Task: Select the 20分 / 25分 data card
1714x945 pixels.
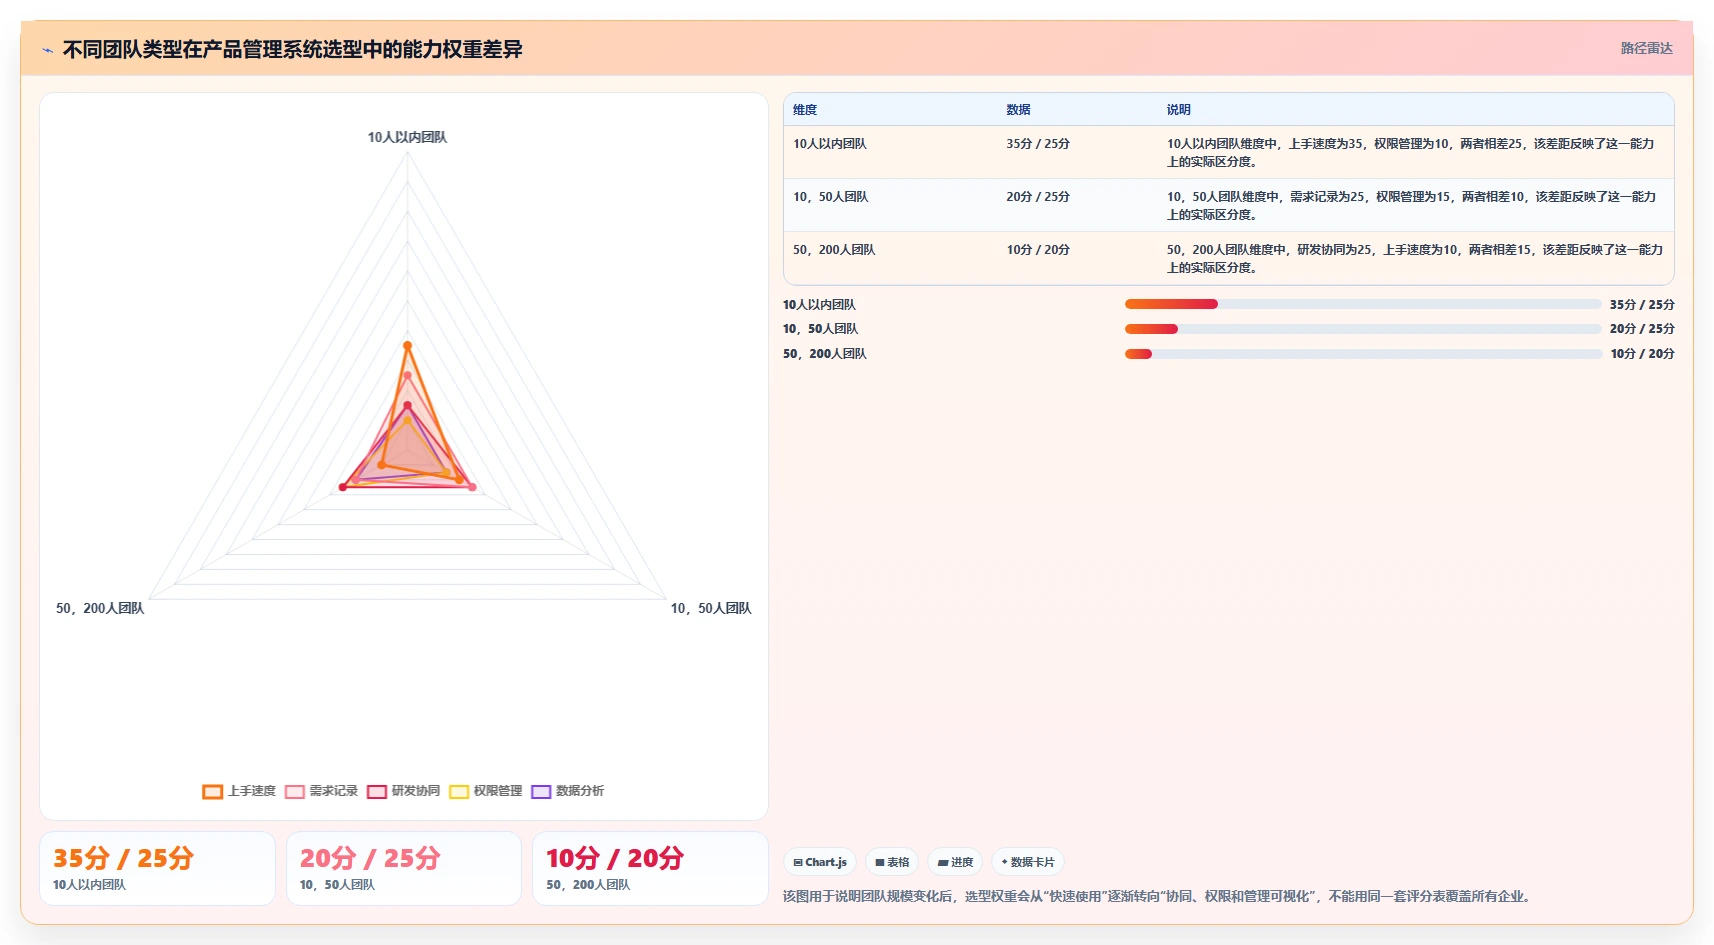Action: point(404,868)
